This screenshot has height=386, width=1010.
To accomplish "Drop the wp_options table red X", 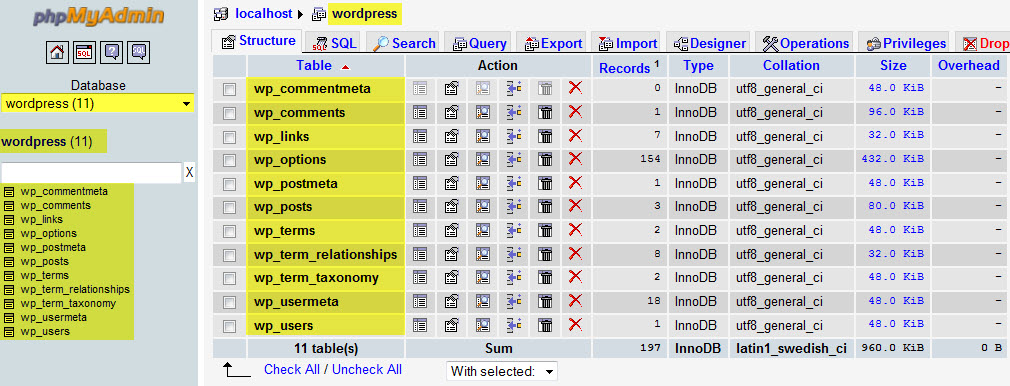I will coord(575,159).
